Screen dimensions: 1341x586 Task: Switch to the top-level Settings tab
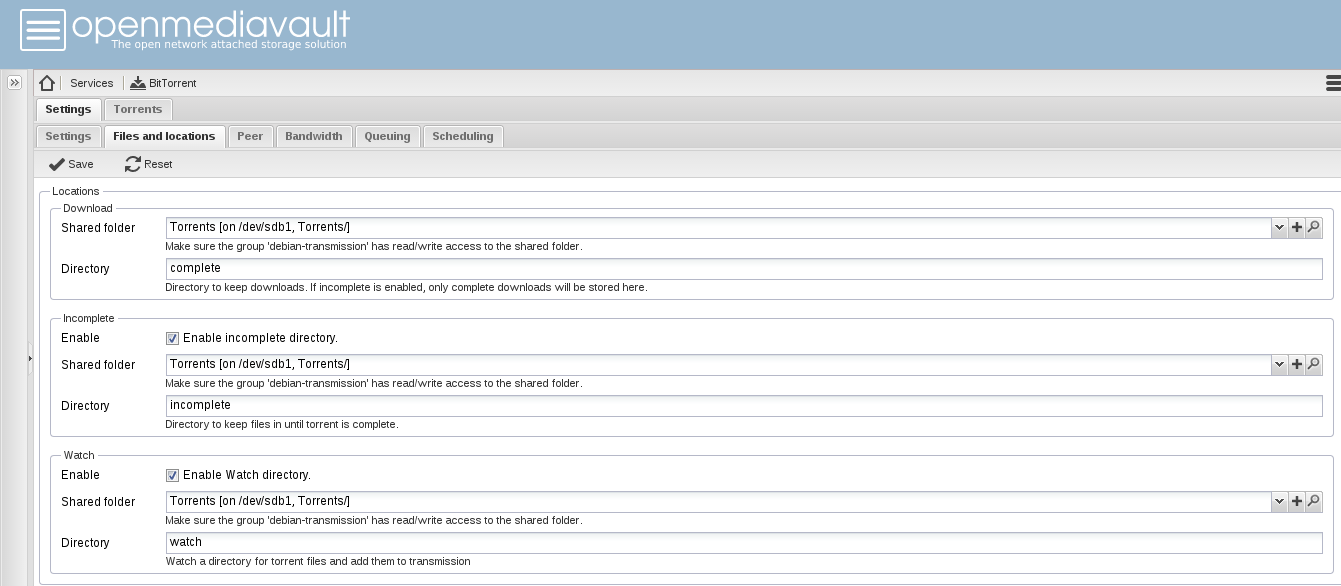click(x=68, y=109)
